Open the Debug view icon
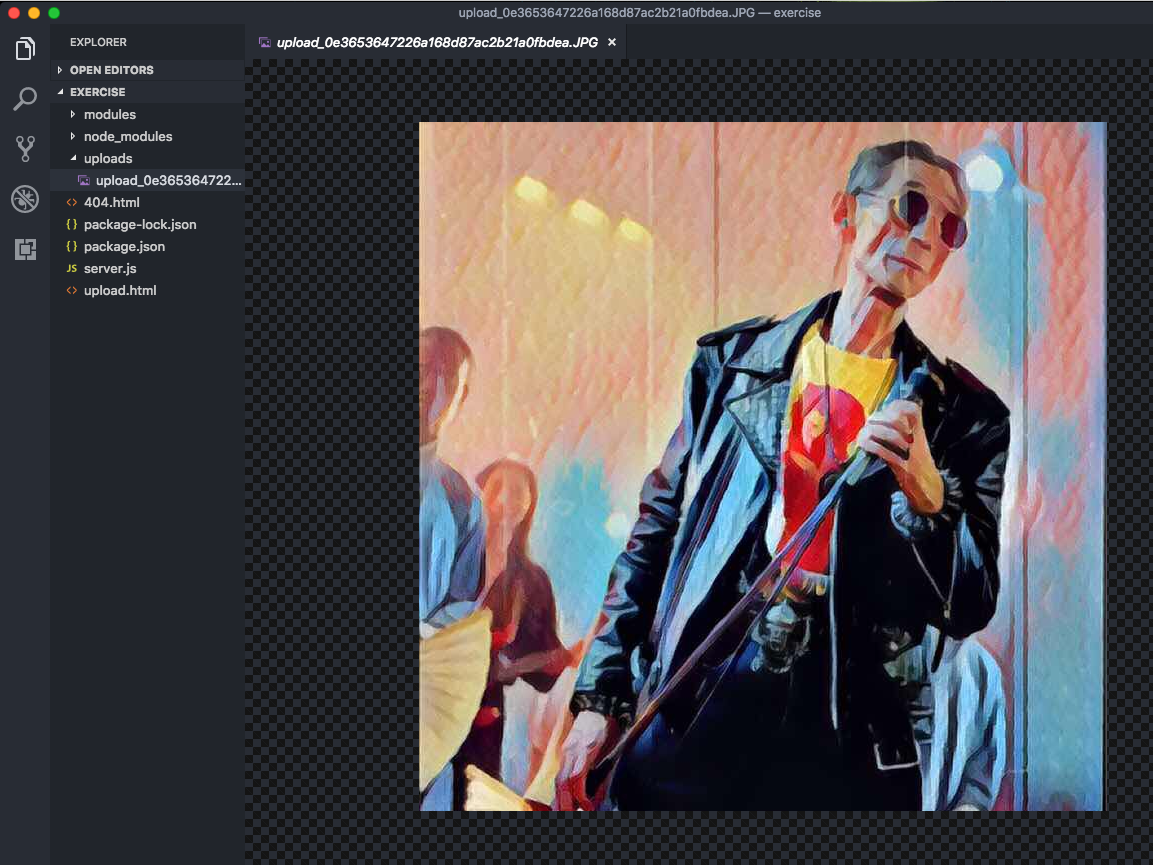1153x865 pixels. pyautogui.click(x=25, y=199)
